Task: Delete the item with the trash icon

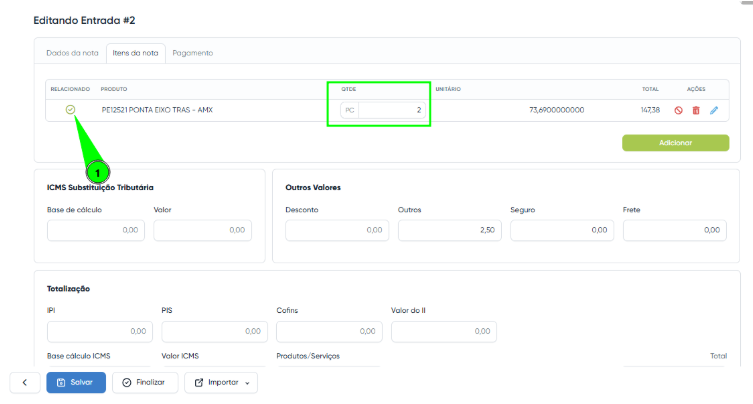Action: pos(696,110)
